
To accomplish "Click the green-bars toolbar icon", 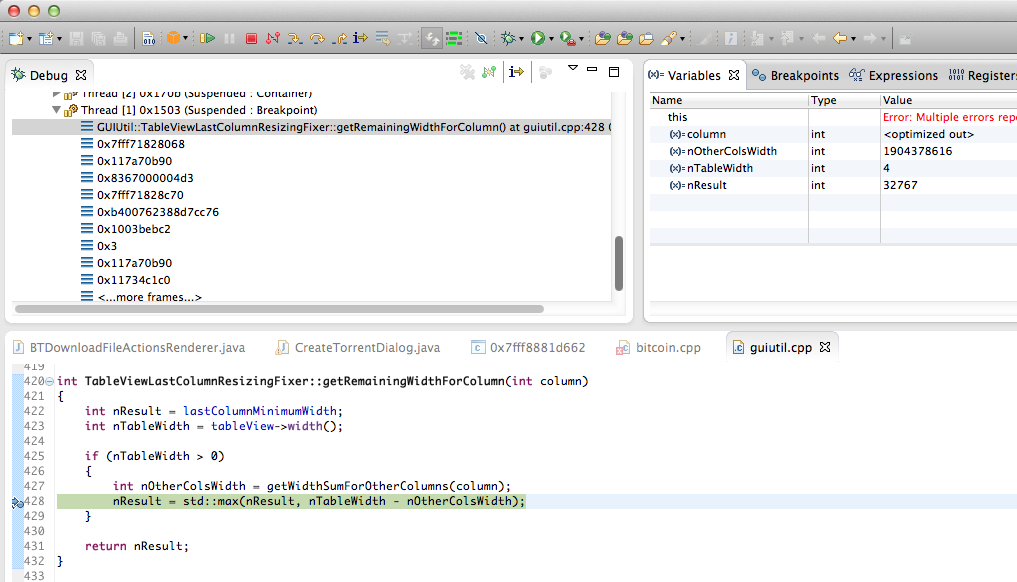I will 454,39.
